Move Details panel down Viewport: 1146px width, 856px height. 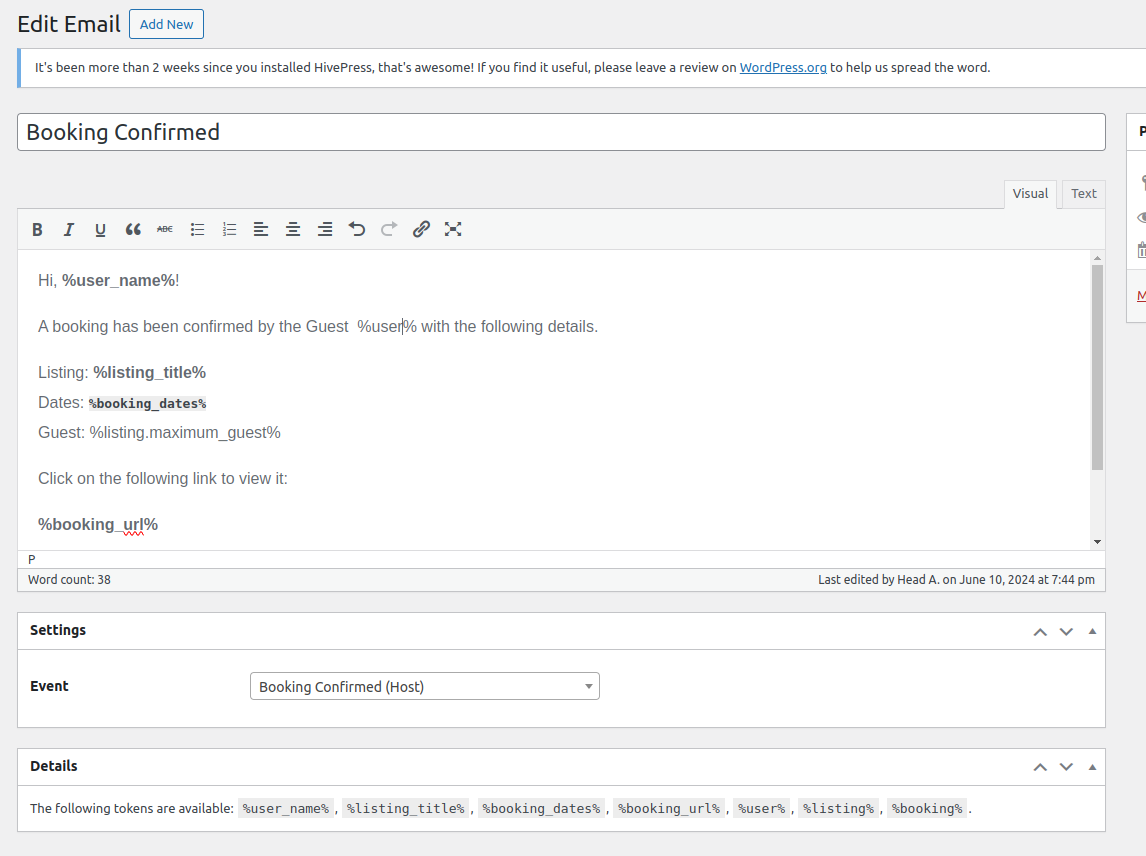(x=1066, y=767)
